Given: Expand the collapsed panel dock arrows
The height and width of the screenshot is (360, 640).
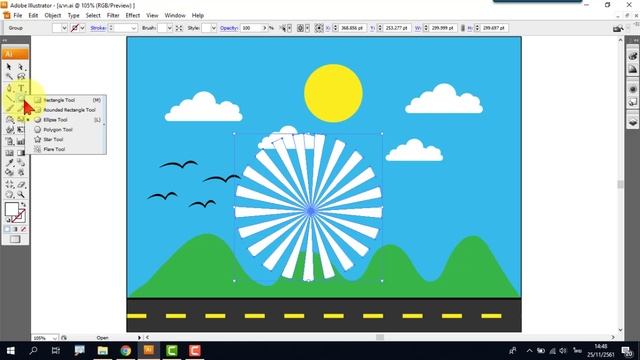Looking at the screenshot, I should tap(635, 40).
